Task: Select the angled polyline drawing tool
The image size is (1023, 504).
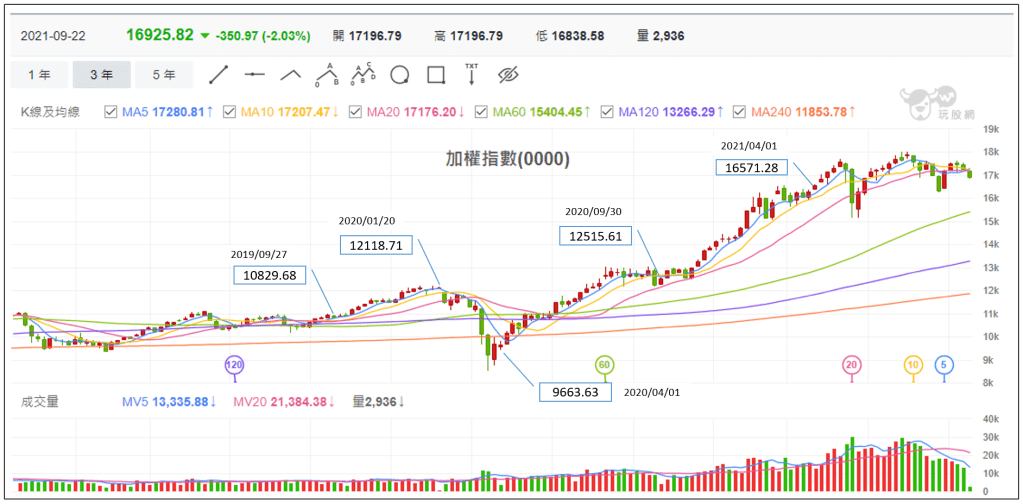Action: 290,75
